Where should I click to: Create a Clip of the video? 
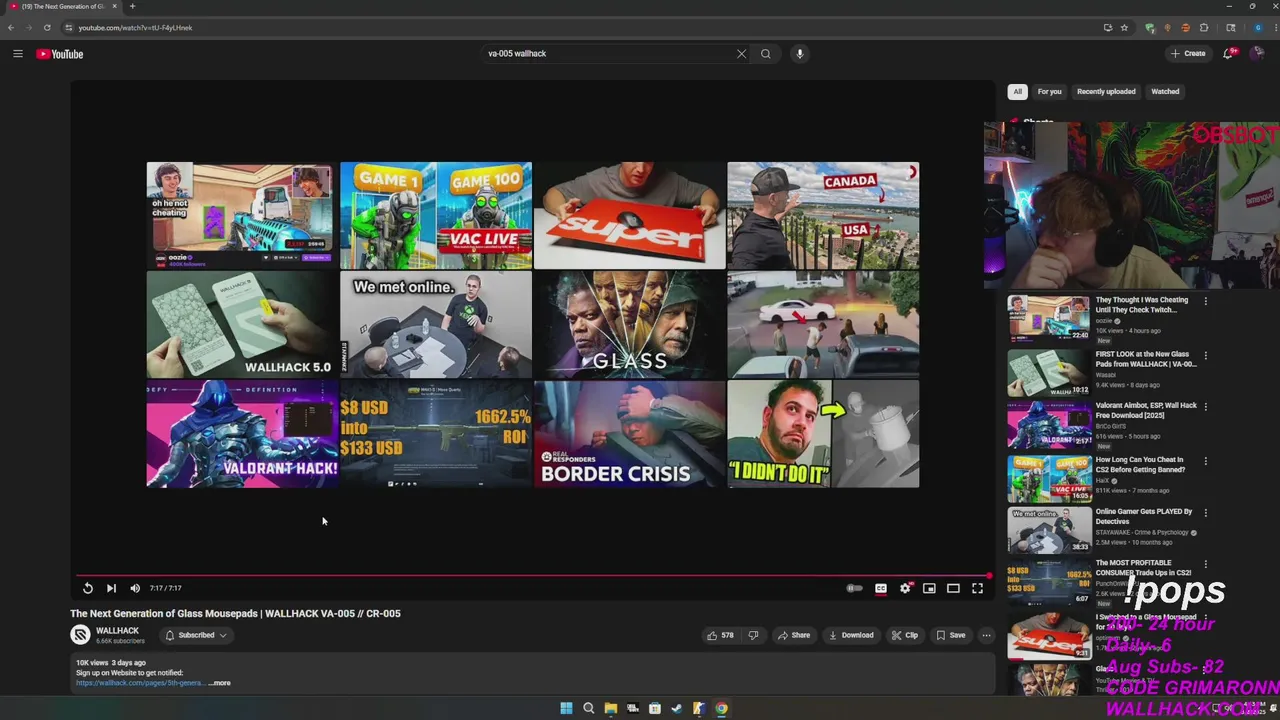pos(905,635)
